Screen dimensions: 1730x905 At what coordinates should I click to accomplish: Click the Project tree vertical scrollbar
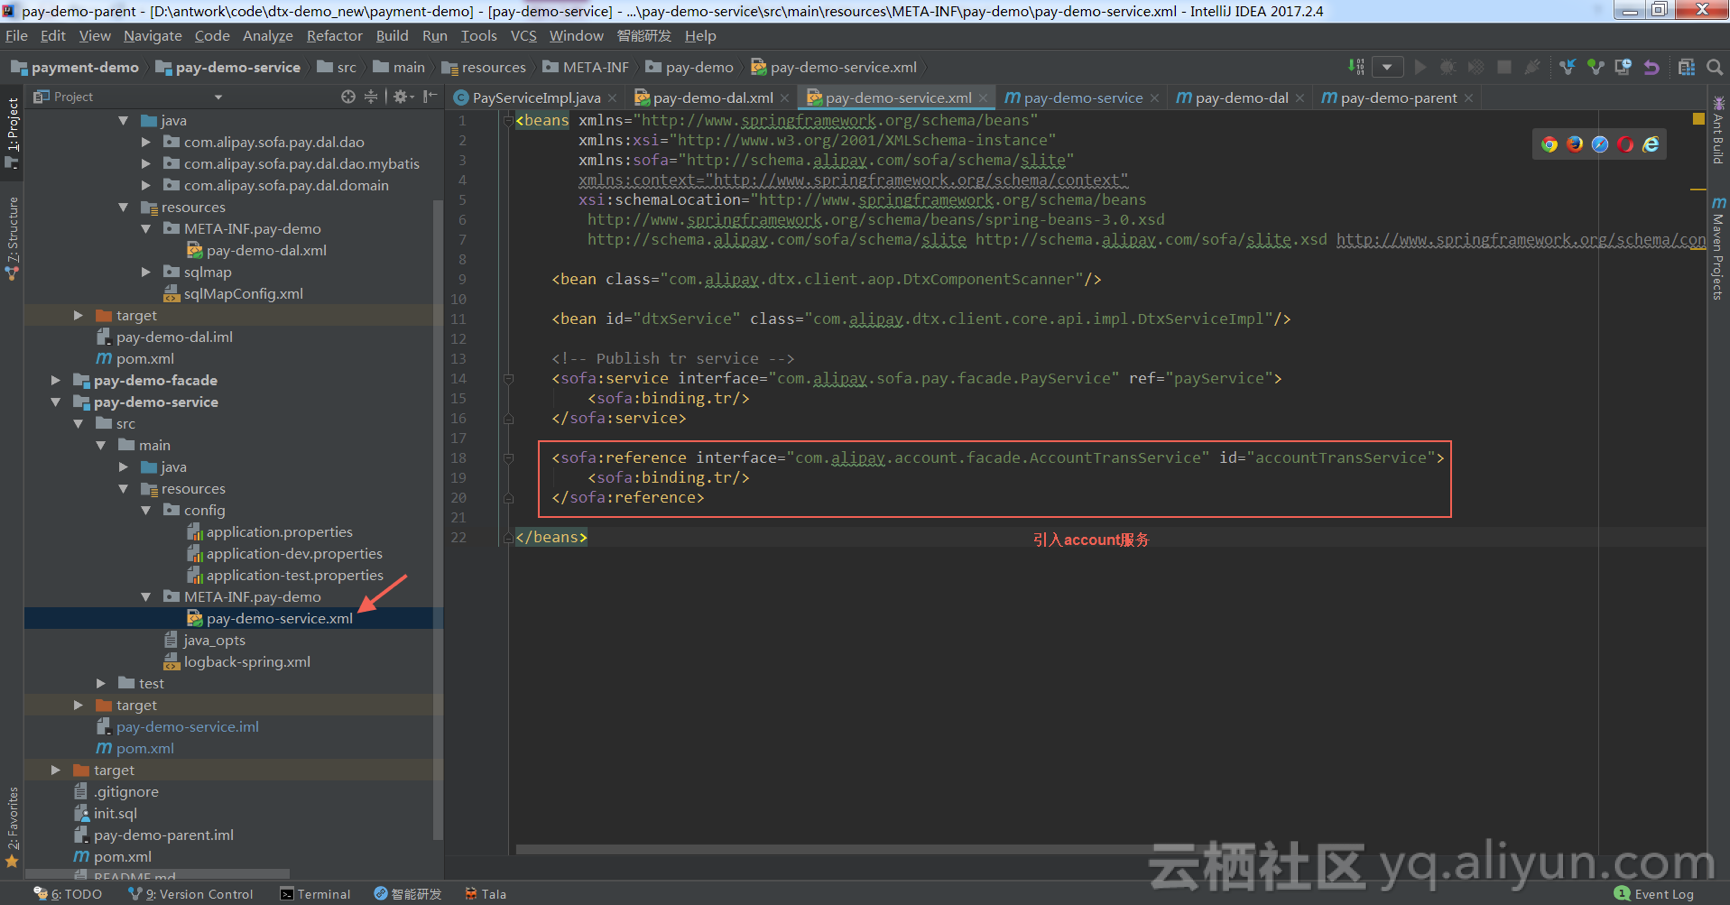438,520
